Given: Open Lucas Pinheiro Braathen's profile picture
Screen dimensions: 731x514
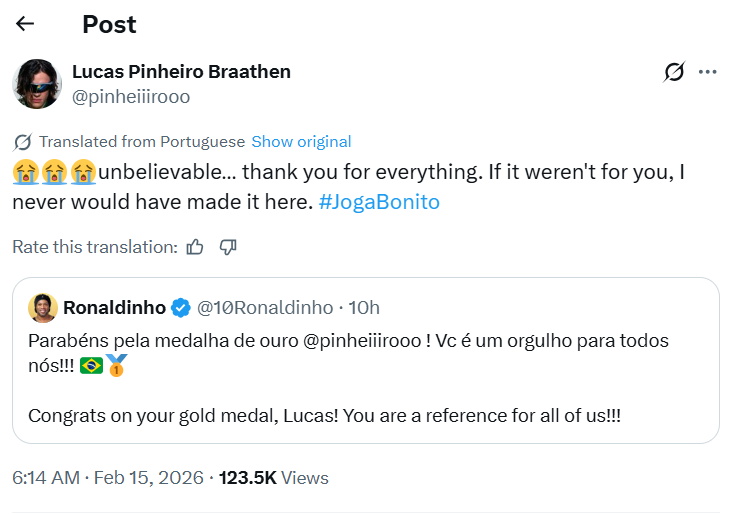Looking at the screenshot, I should [37, 84].
